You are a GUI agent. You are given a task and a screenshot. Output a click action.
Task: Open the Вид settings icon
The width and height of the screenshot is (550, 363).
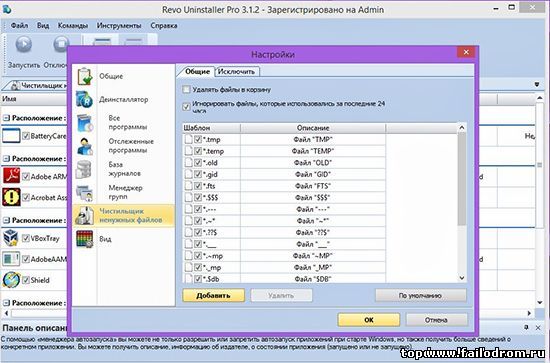[x=85, y=239]
